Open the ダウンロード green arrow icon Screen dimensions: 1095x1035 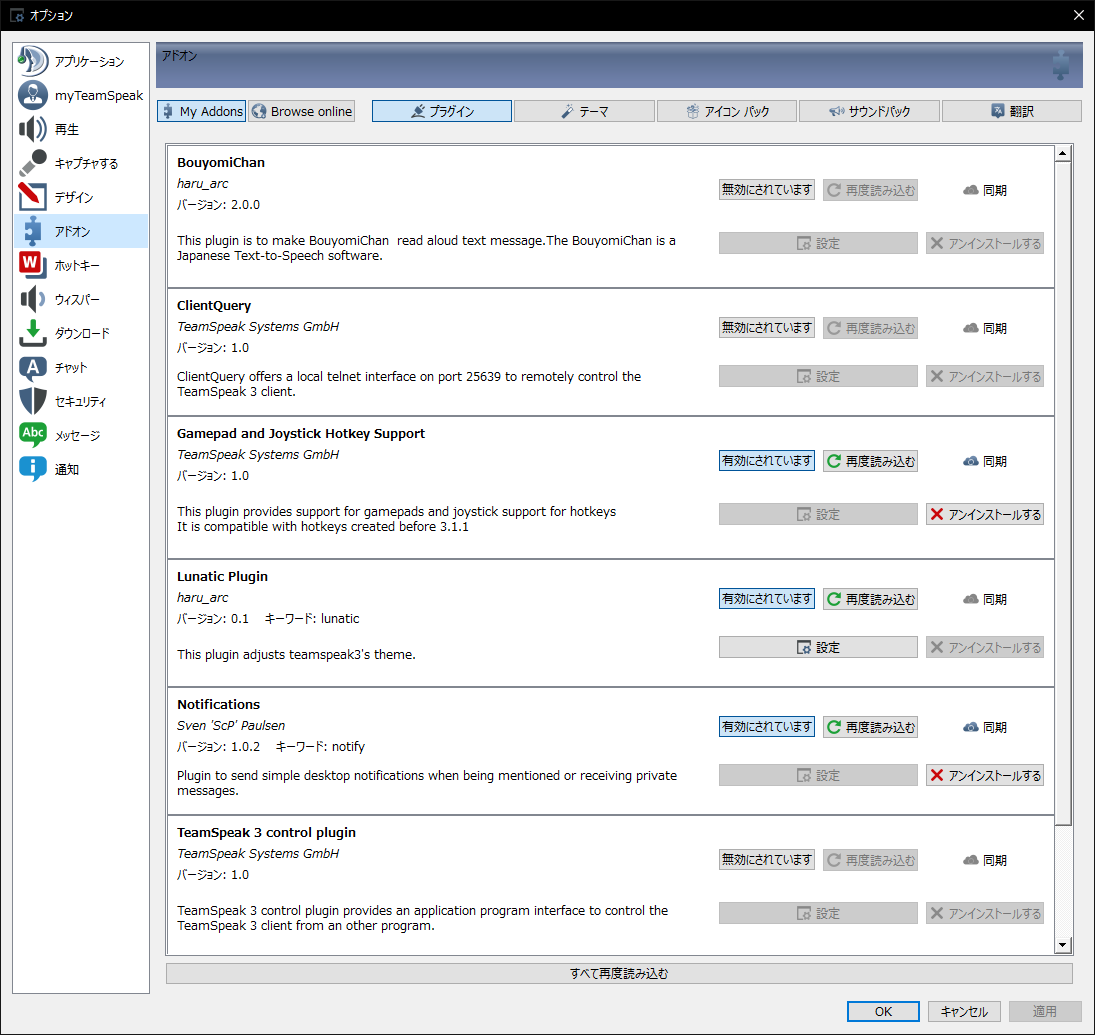click(33, 333)
